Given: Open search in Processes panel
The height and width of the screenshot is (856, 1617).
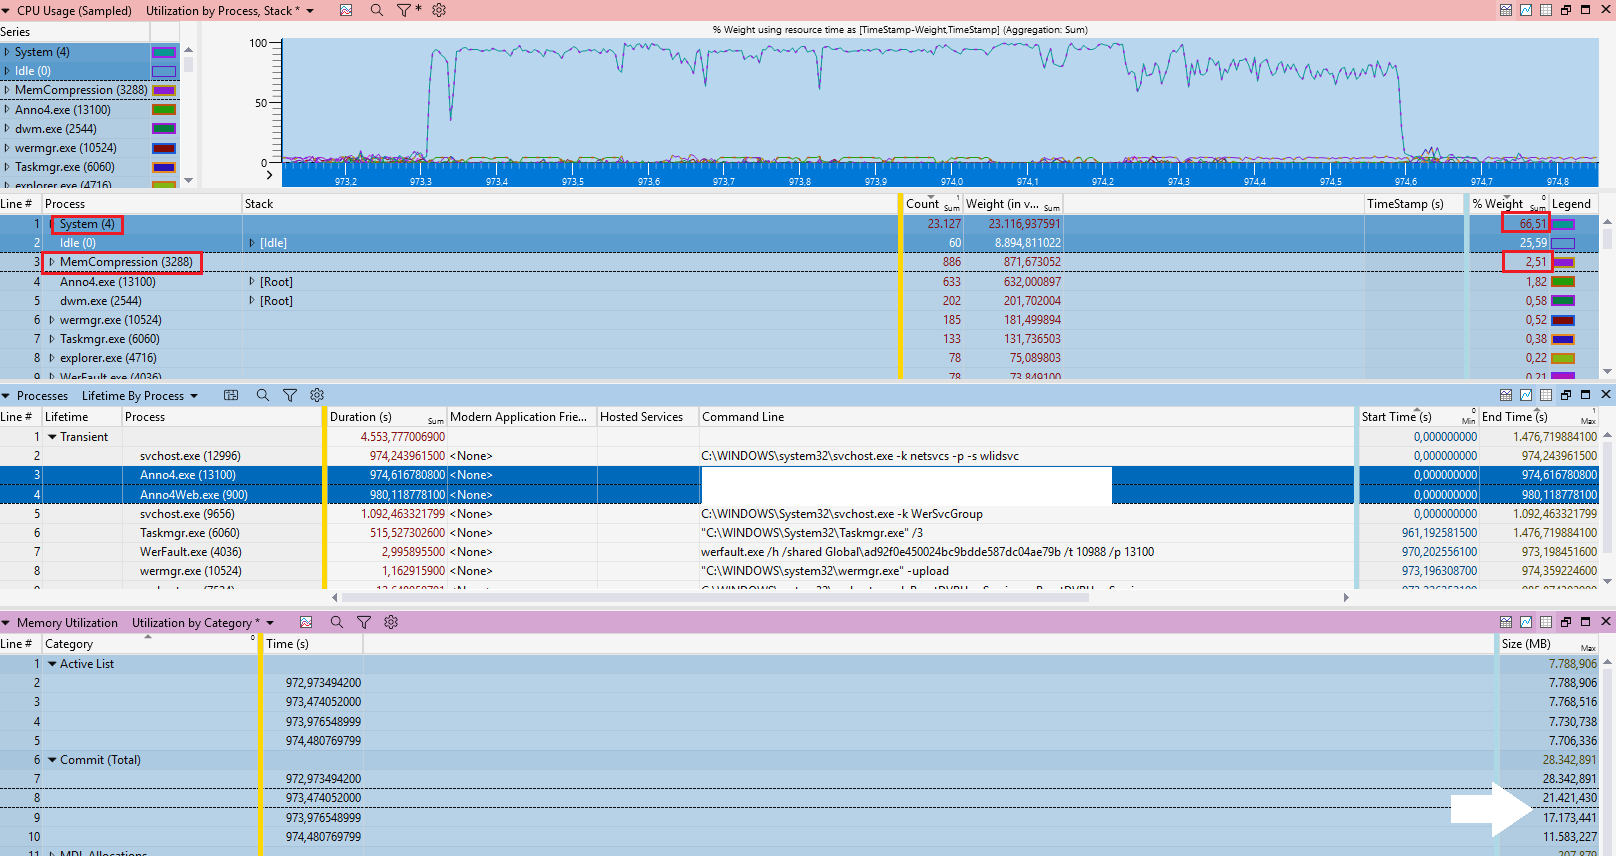Looking at the screenshot, I should pos(263,395).
